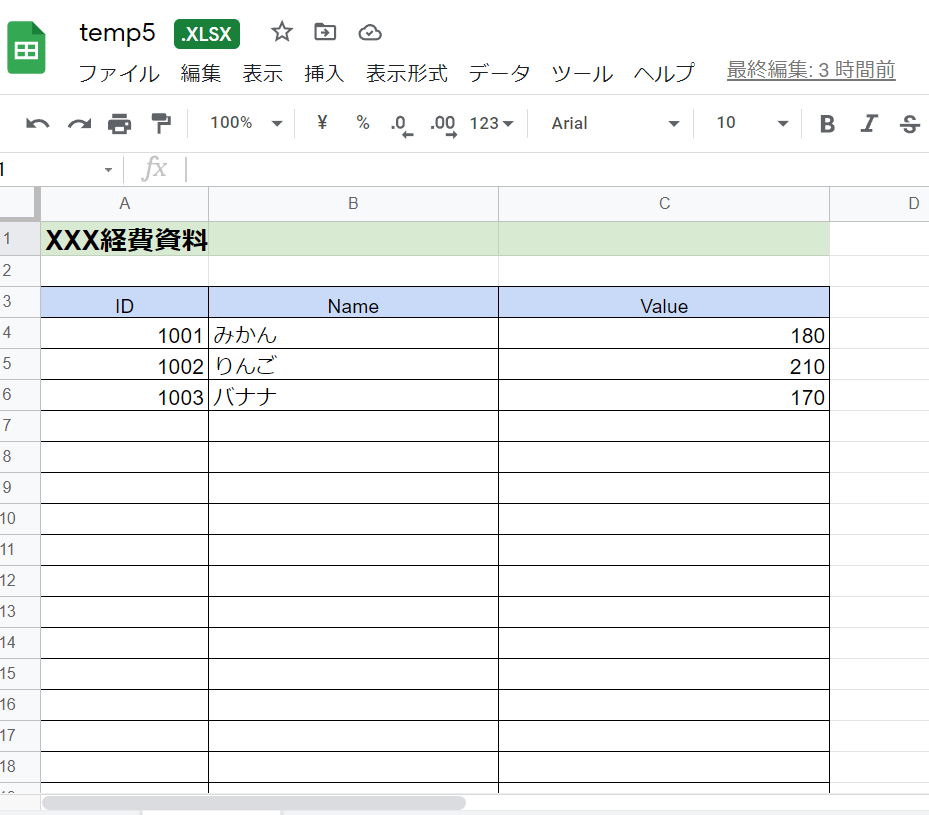Toggle strikethrough formatting
The width and height of the screenshot is (929, 815).
pos(908,122)
